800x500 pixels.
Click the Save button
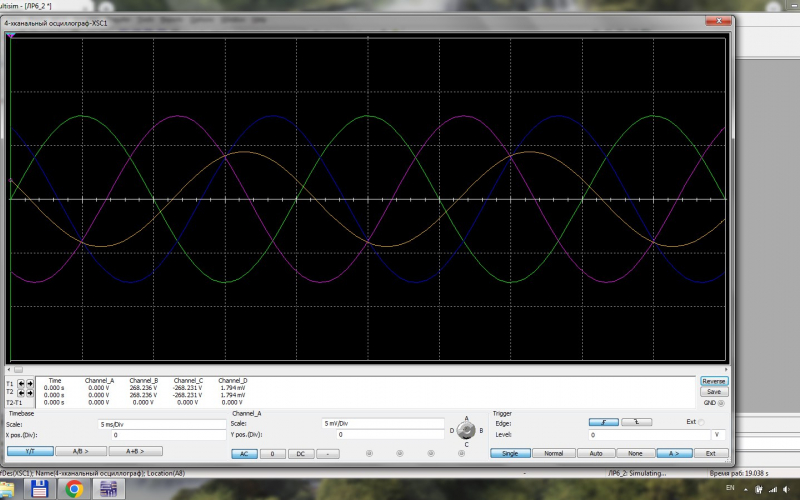(x=714, y=392)
